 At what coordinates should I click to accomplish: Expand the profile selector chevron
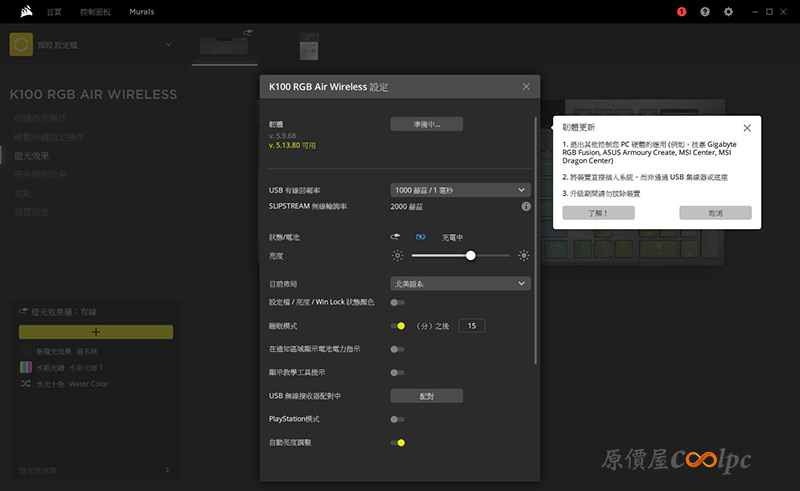[168, 44]
